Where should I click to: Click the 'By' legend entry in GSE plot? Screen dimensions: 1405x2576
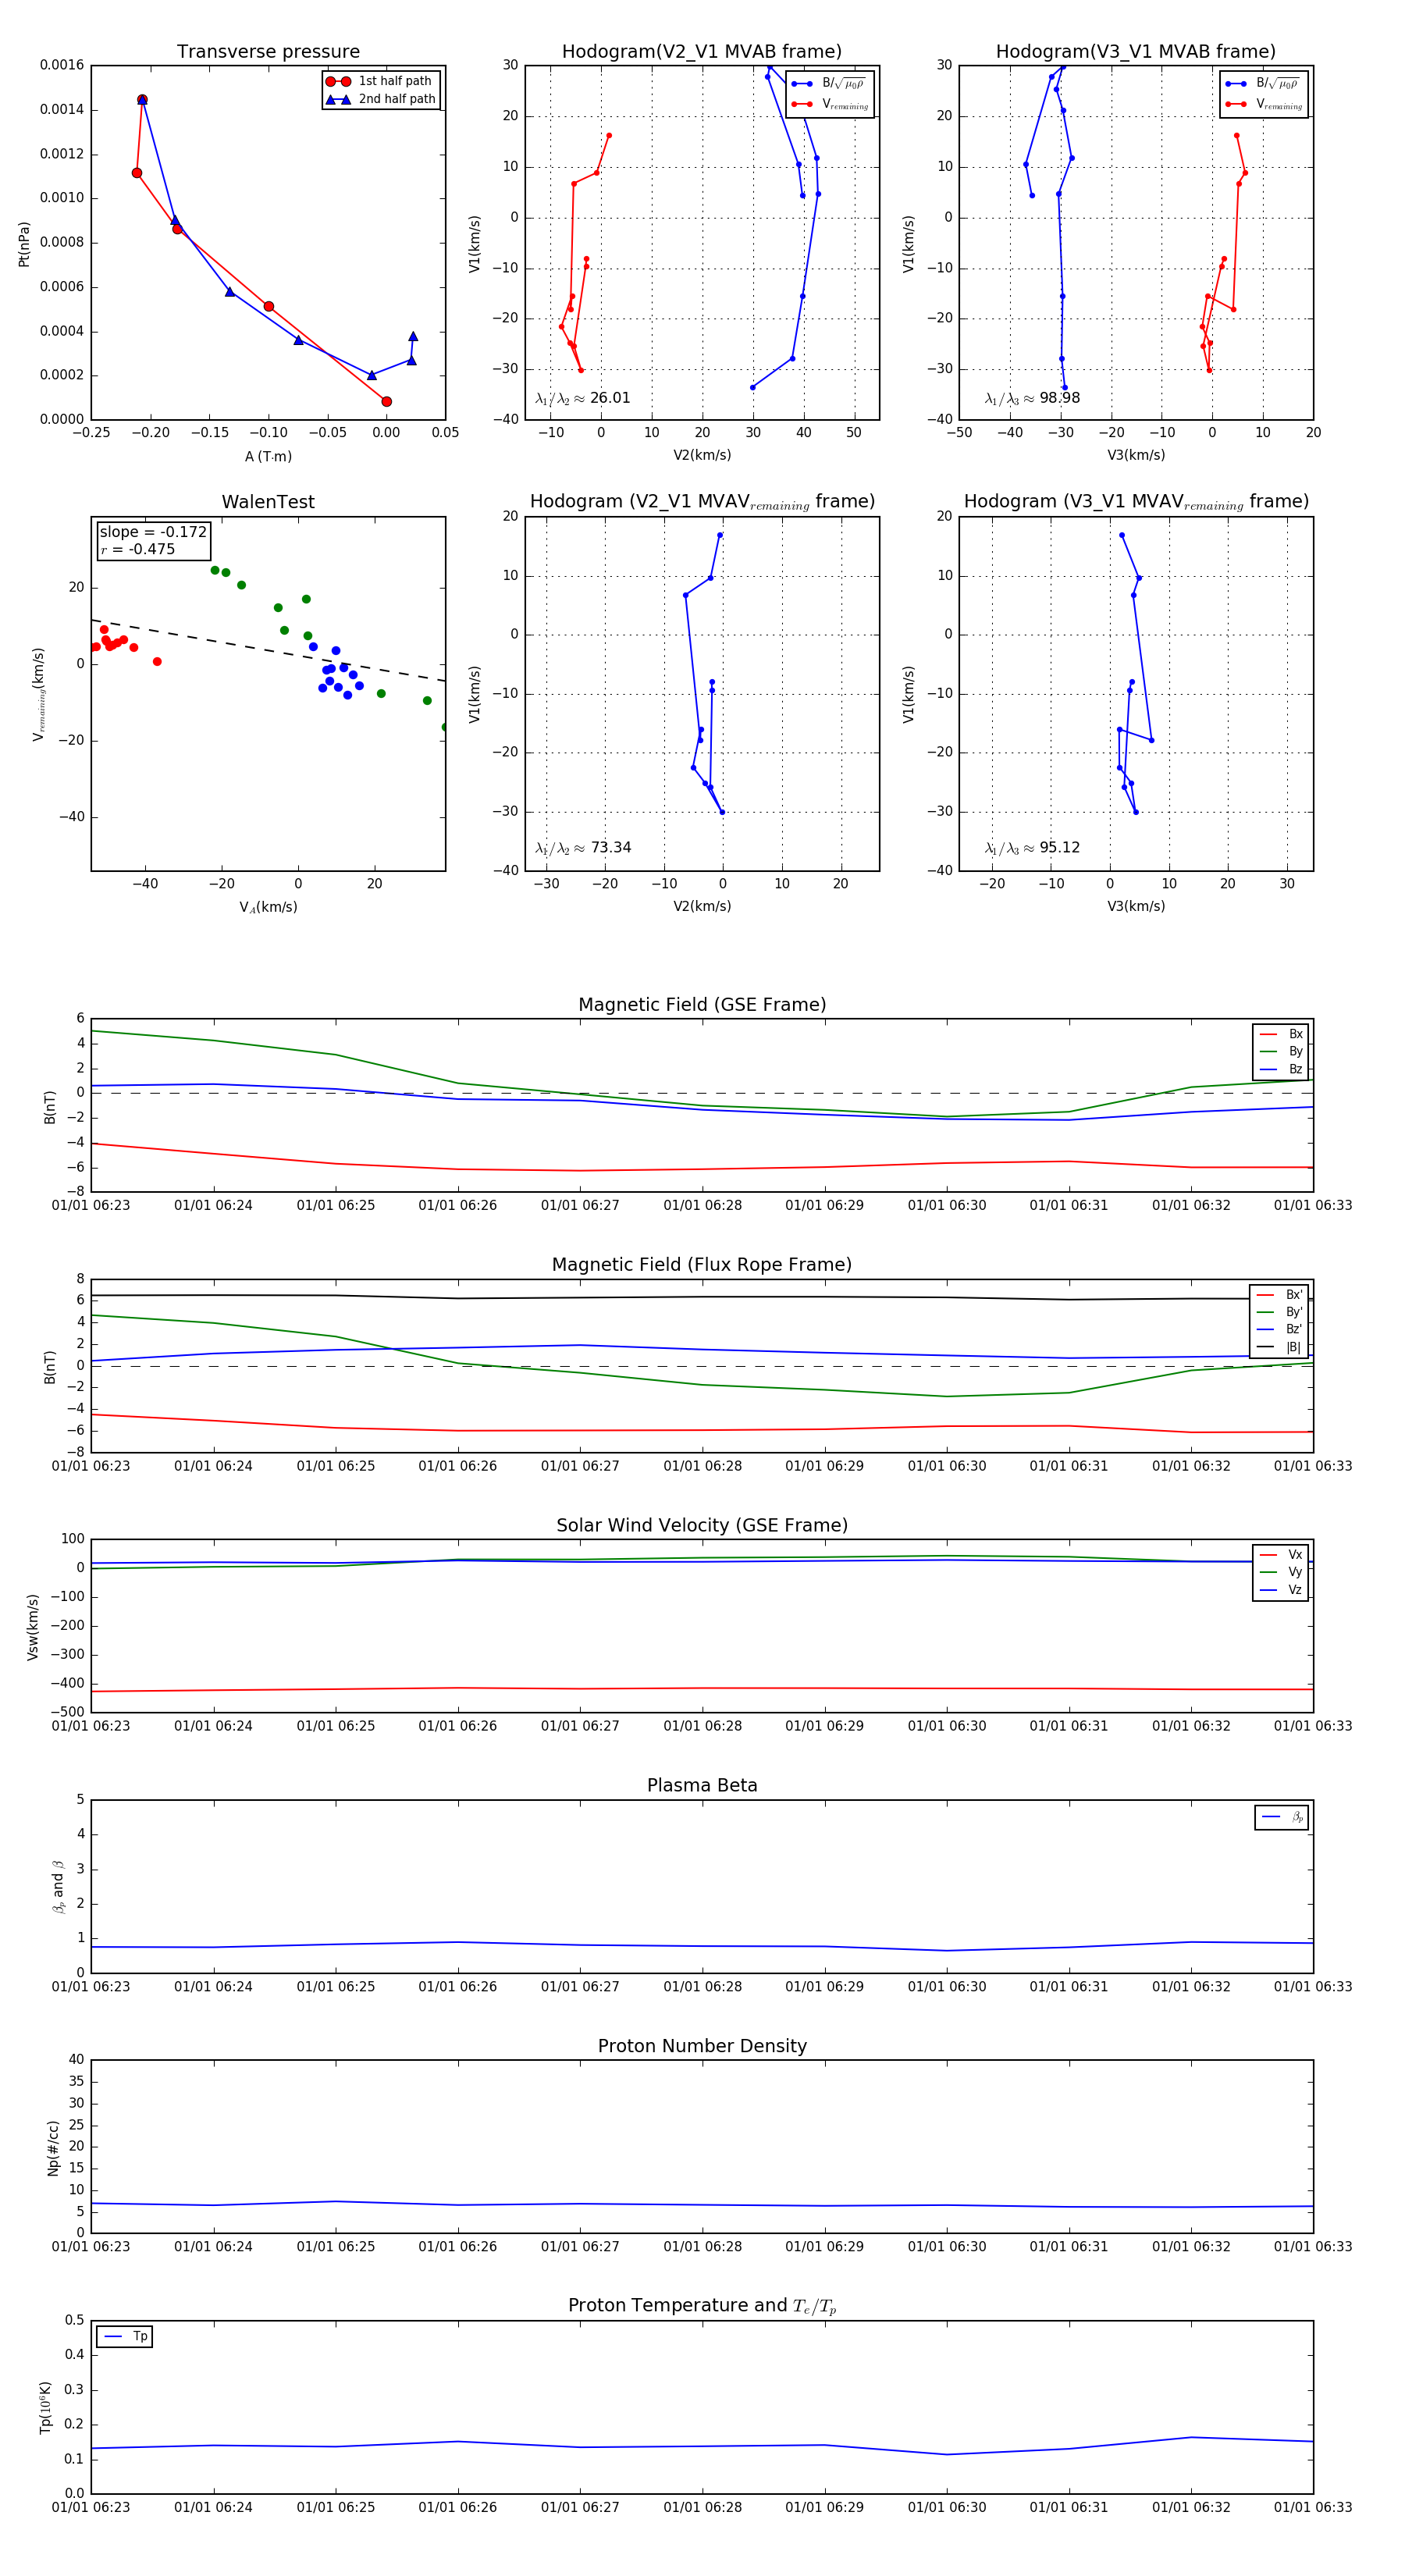tap(1281, 1051)
